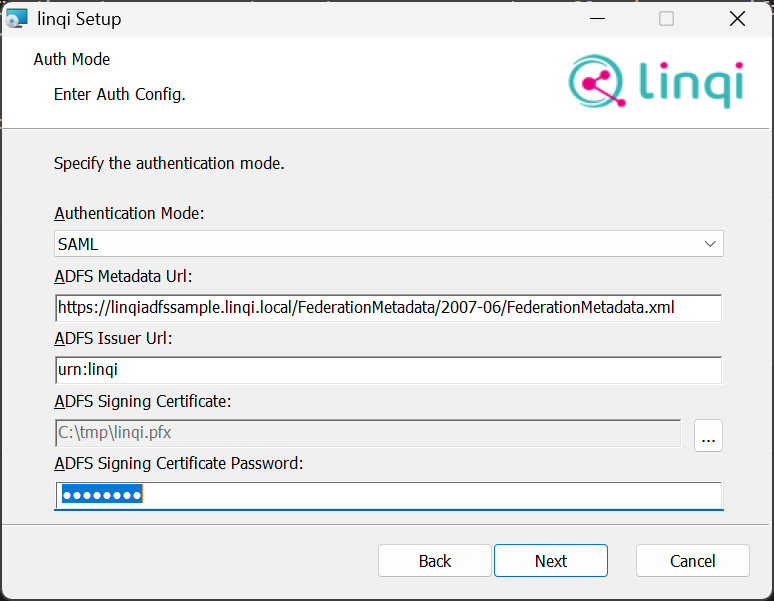774x601 pixels.
Task: Click inside the ADFS Metadata Url field
Action: click(389, 308)
